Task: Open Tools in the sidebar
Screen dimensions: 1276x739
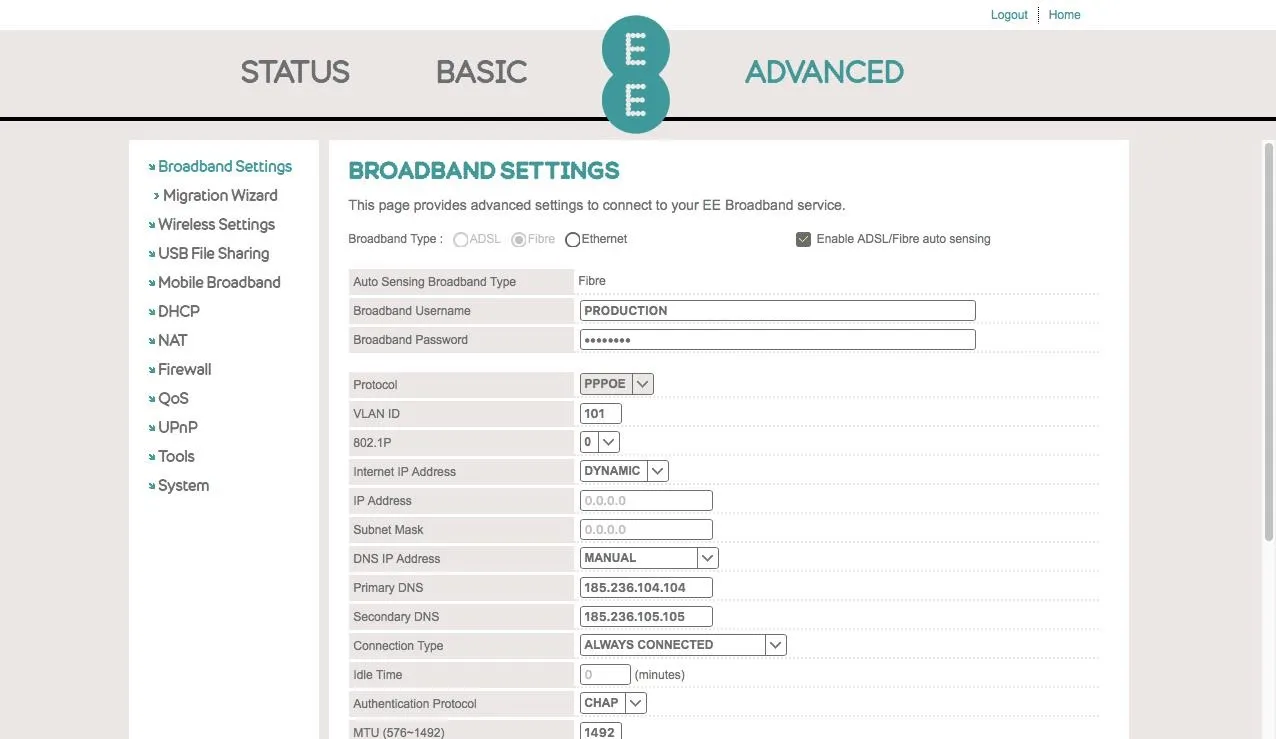Action: 176,456
